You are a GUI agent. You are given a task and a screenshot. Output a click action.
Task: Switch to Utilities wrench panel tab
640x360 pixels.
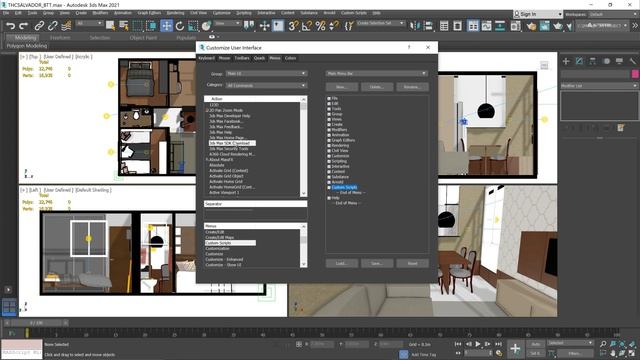pyautogui.click(x=633, y=61)
